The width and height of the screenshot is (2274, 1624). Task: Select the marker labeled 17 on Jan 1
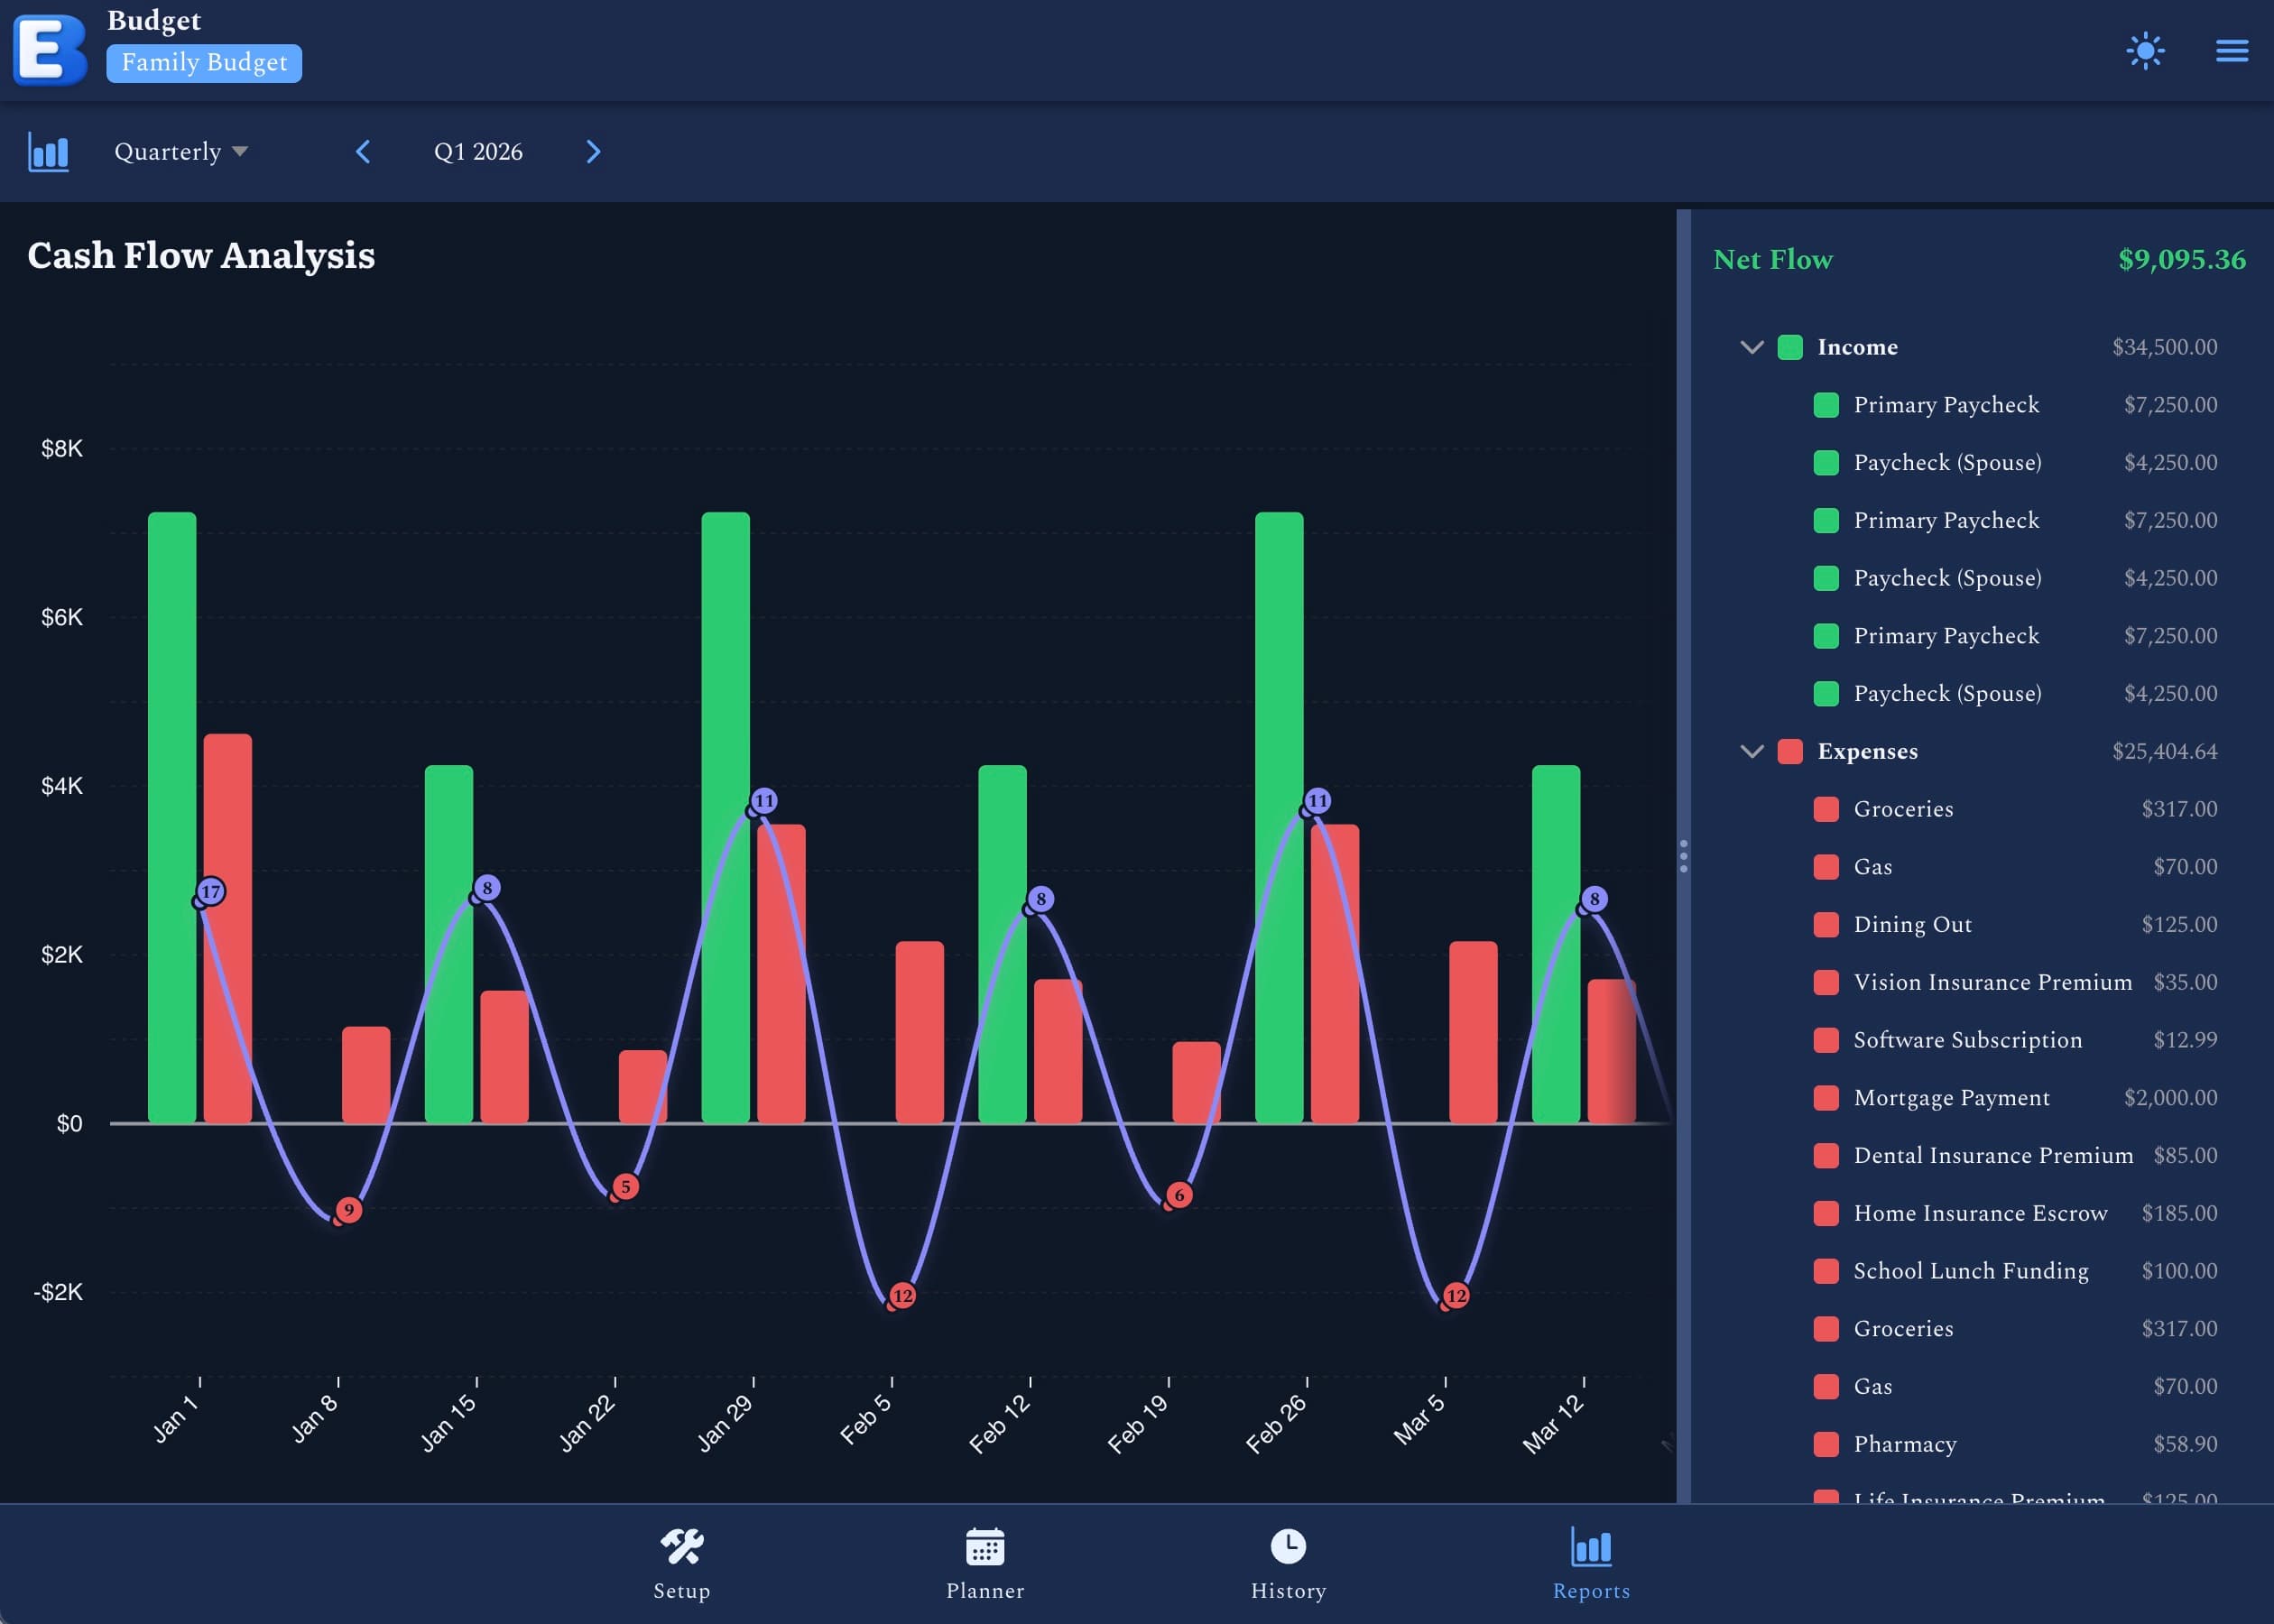coord(211,891)
